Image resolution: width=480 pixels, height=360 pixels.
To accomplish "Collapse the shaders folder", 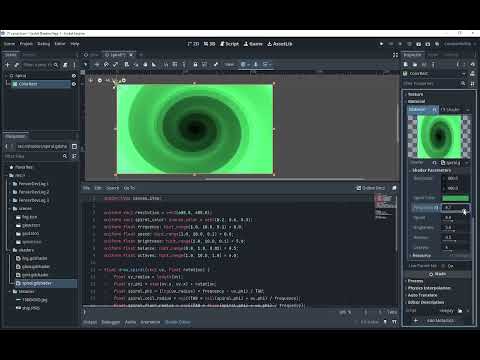I will pos(10,250).
